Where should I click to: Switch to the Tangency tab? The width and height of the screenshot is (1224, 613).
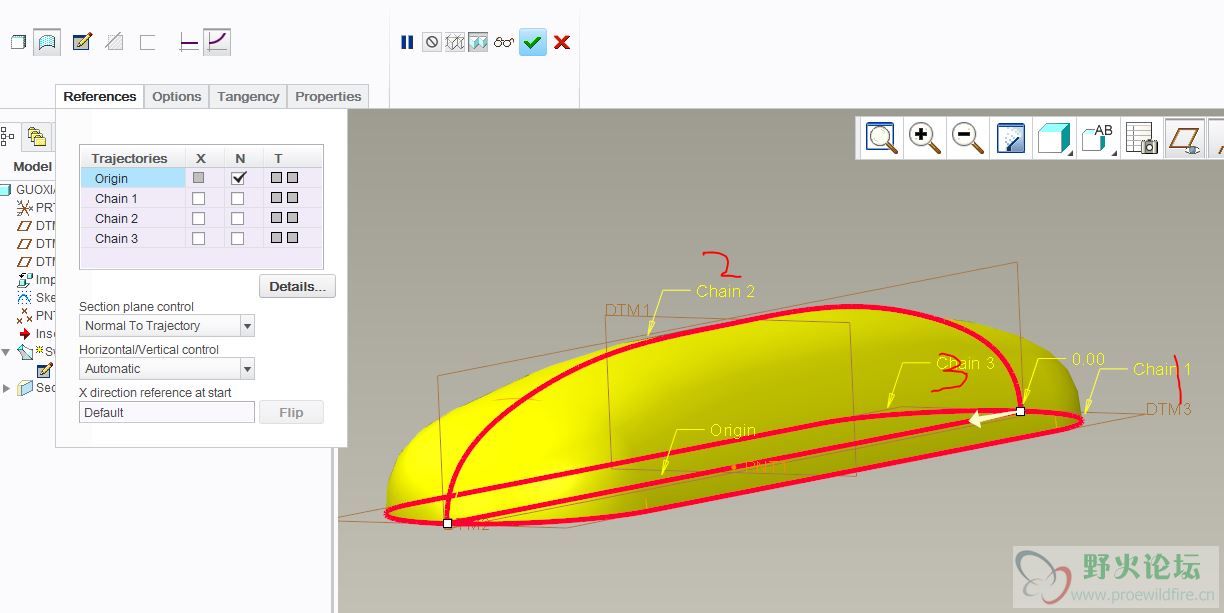[248, 96]
